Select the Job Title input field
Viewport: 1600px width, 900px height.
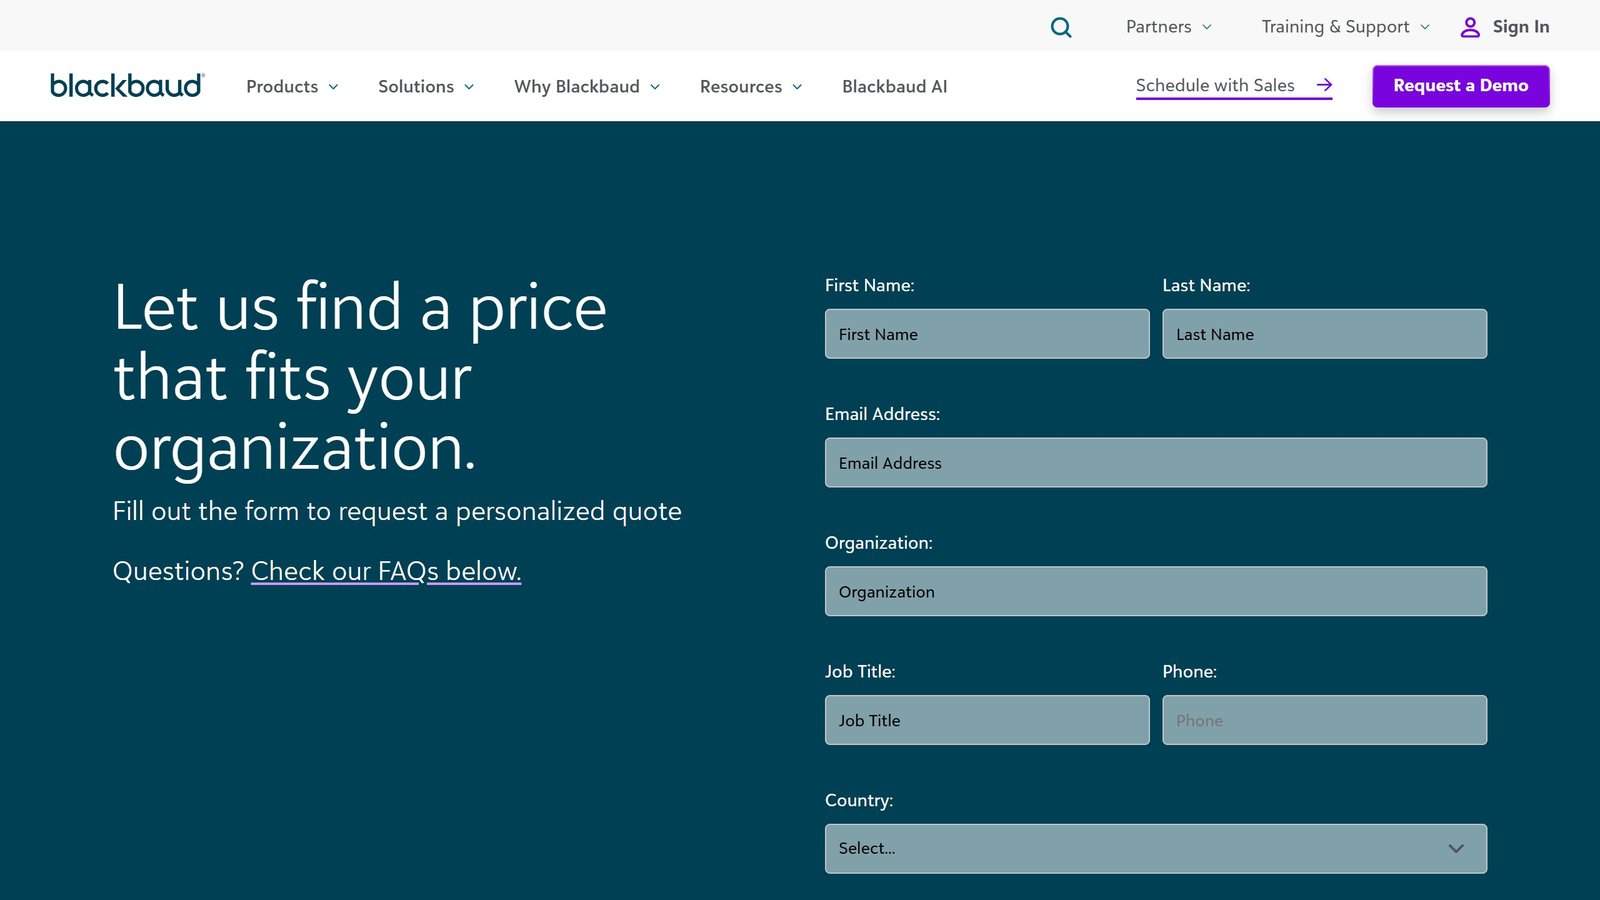987,720
